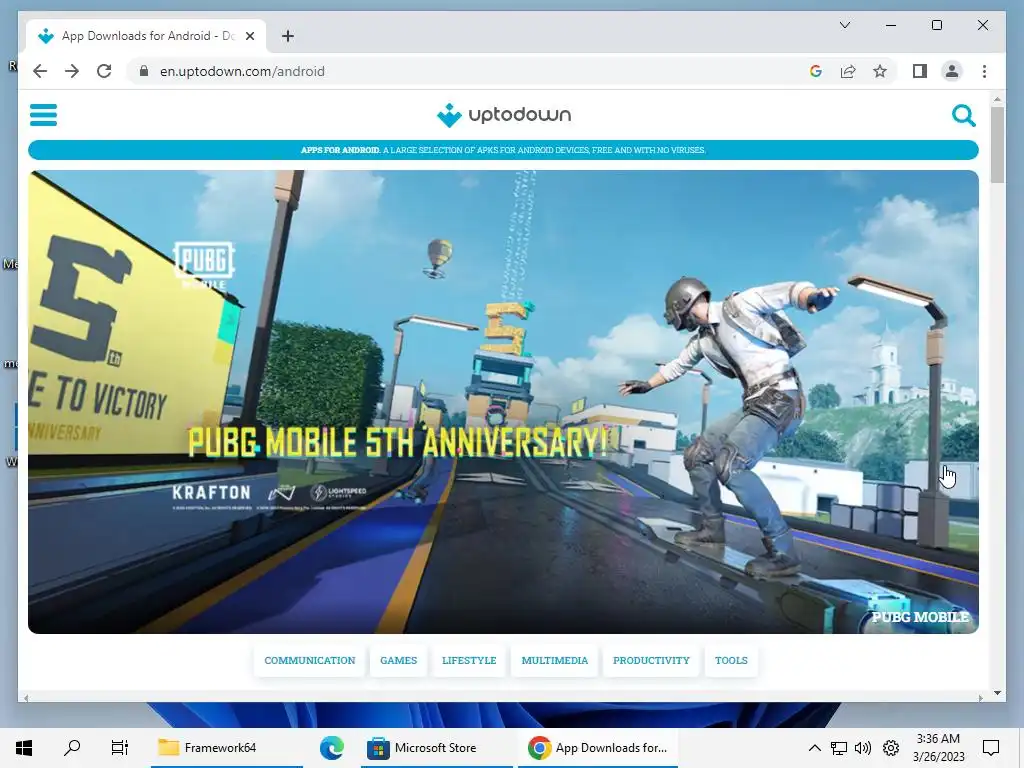
Task: Expand Chrome's tab search chevron
Action: pos(844,25)
